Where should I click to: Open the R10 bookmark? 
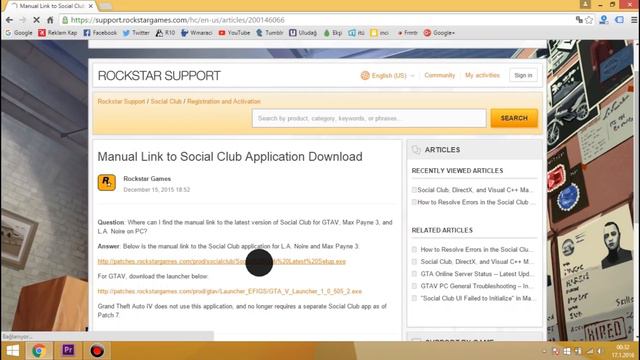coord(165,33)
